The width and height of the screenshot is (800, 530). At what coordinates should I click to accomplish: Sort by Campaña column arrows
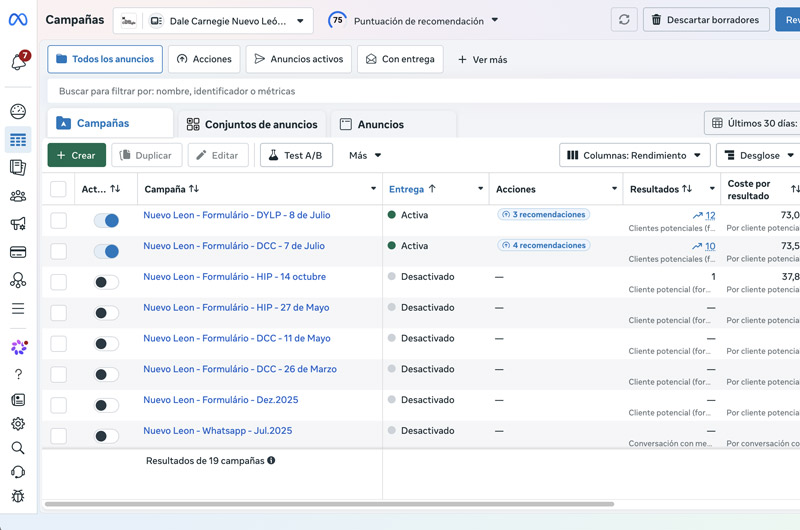click(x=194, y=189)
